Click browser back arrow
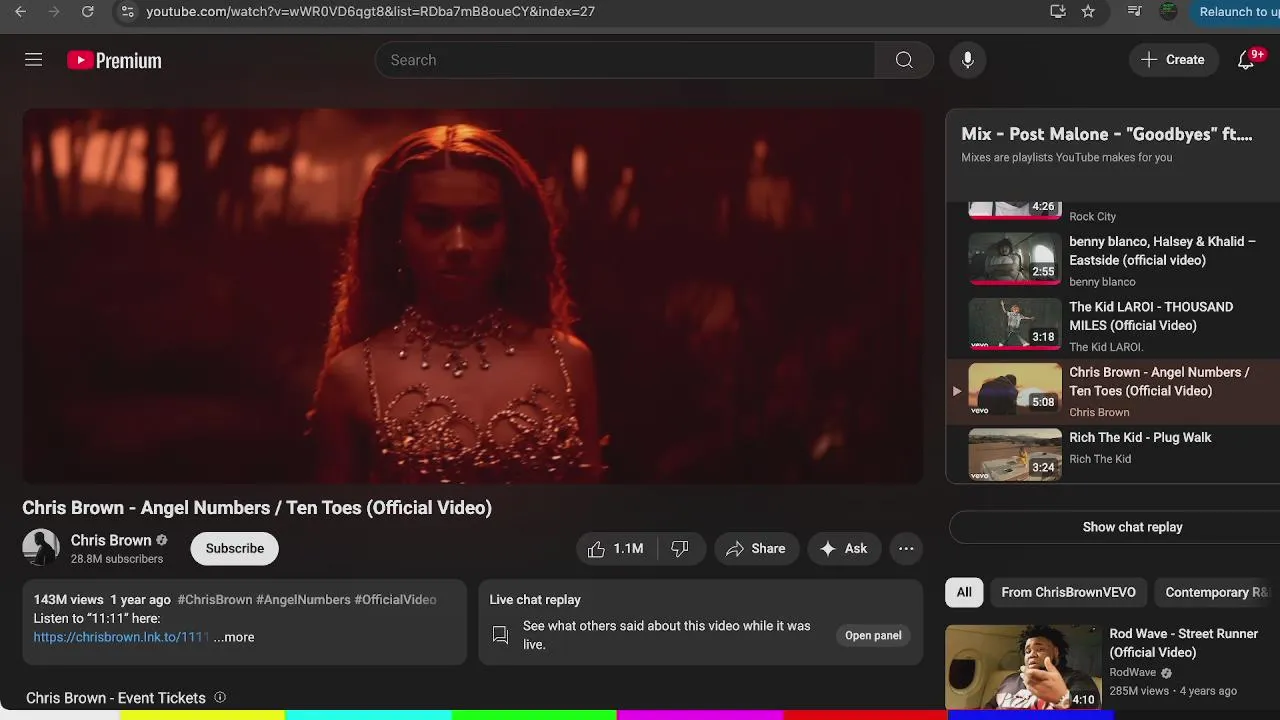Screen dimensions: 1280x720 20,12
